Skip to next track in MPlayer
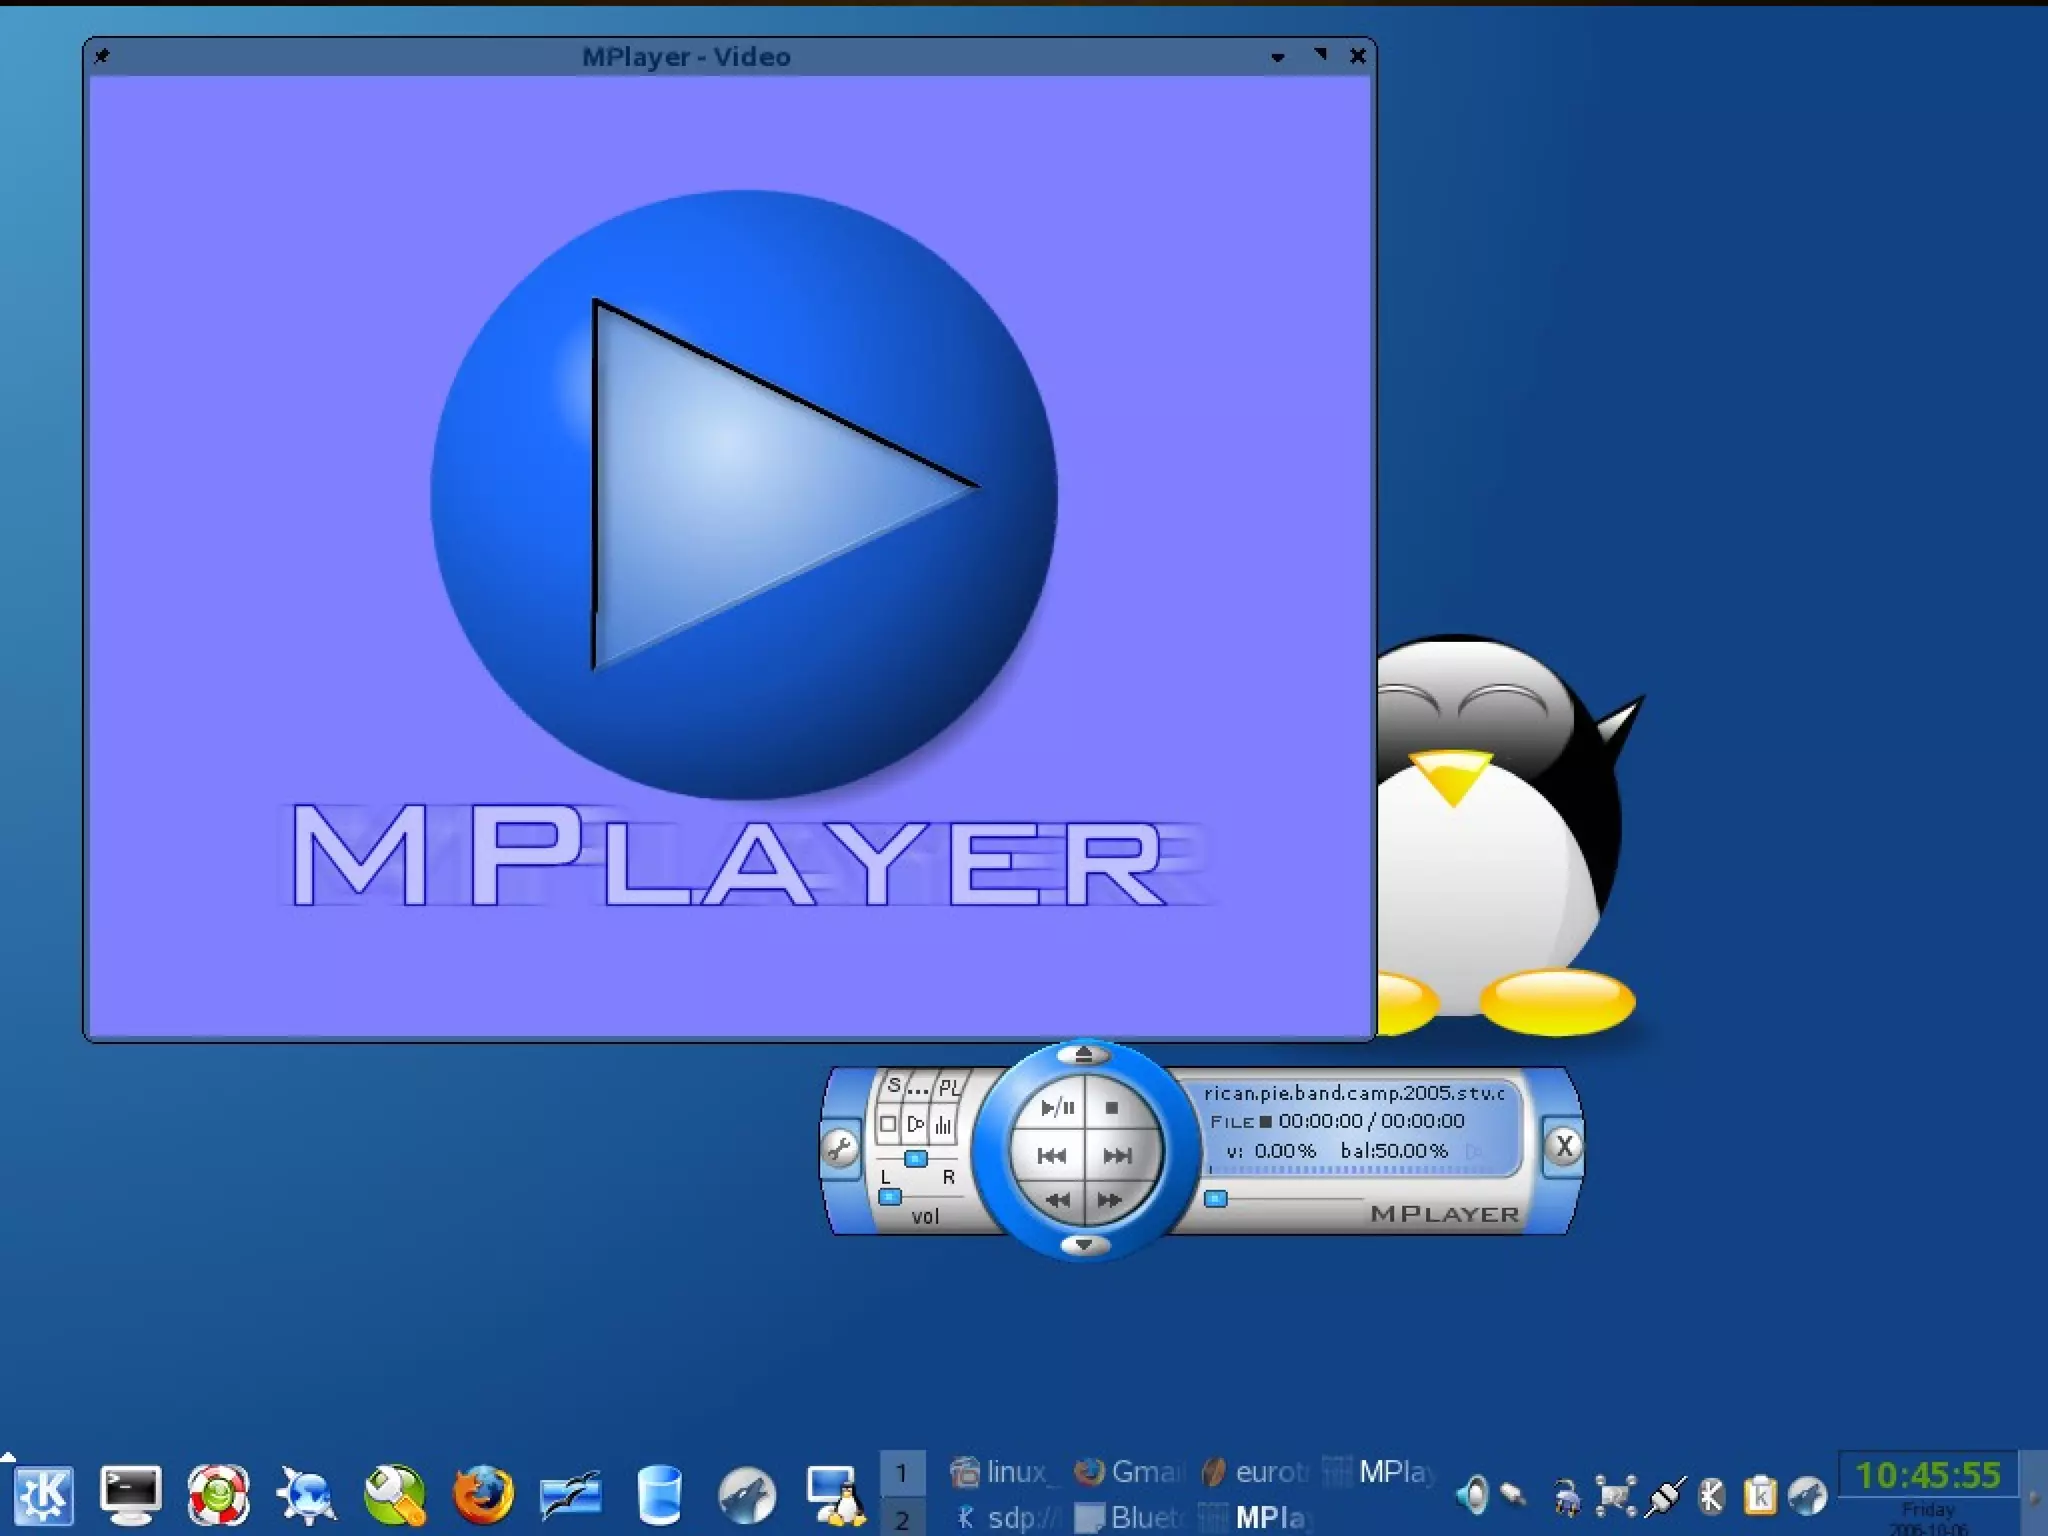Viewport: 2048px width, 1536px height. [x=1117, y=1156]
